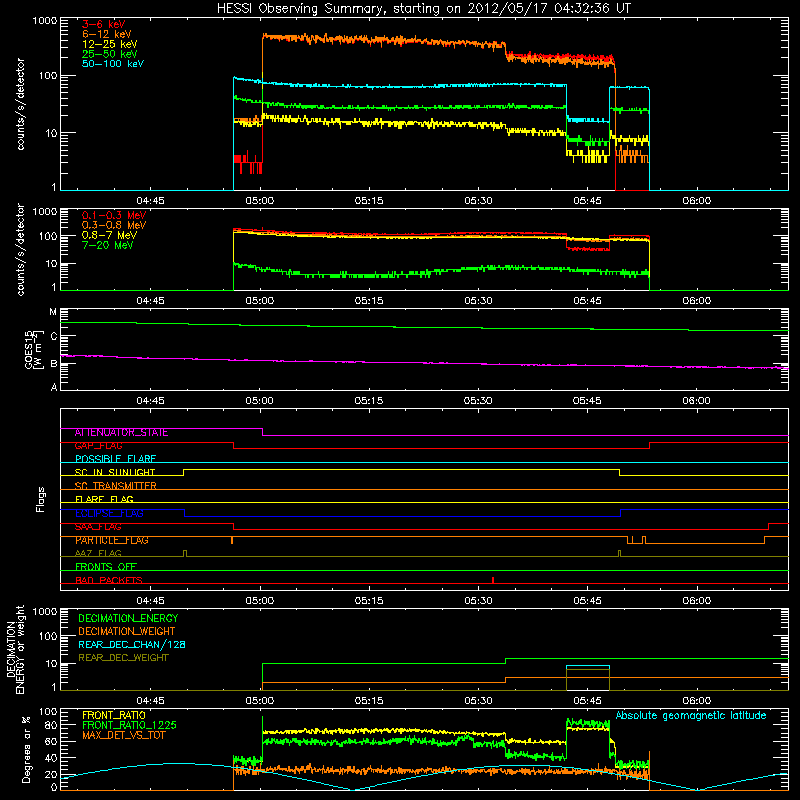
Task: Click the SC_TRANSMITTER flag label
Action: (115, 486)
